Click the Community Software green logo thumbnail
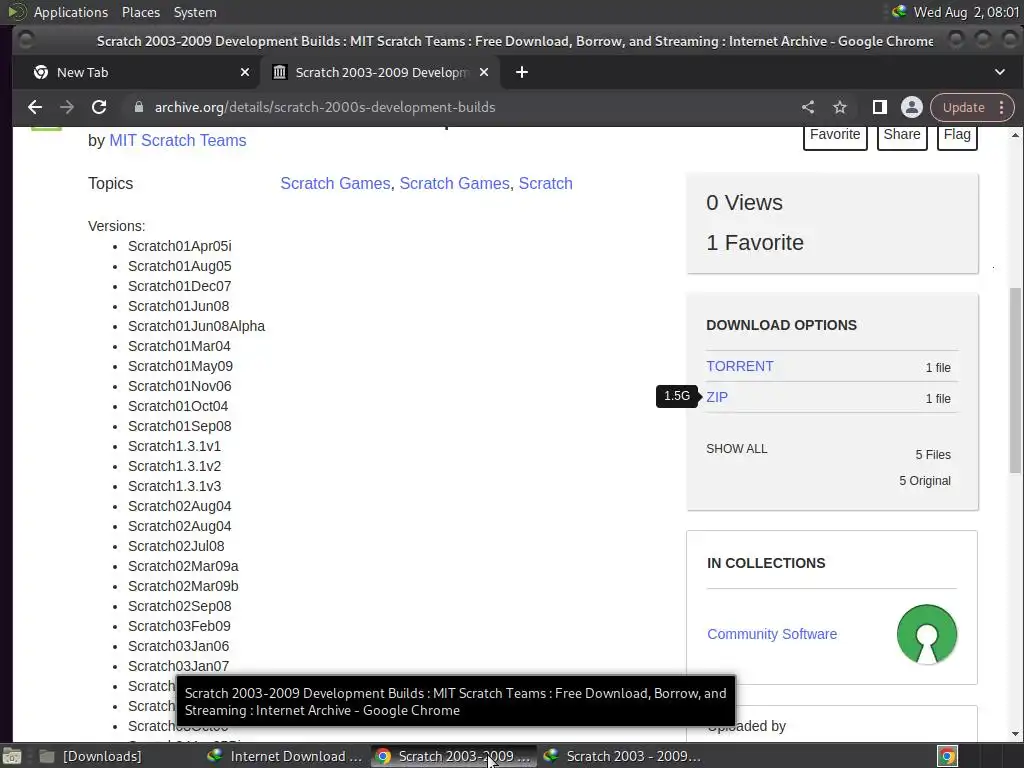 click(x=927, y=634)
